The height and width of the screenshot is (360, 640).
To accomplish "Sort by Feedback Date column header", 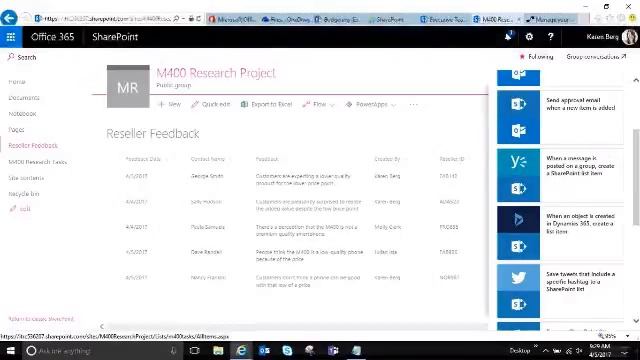I will pos(143,159).
